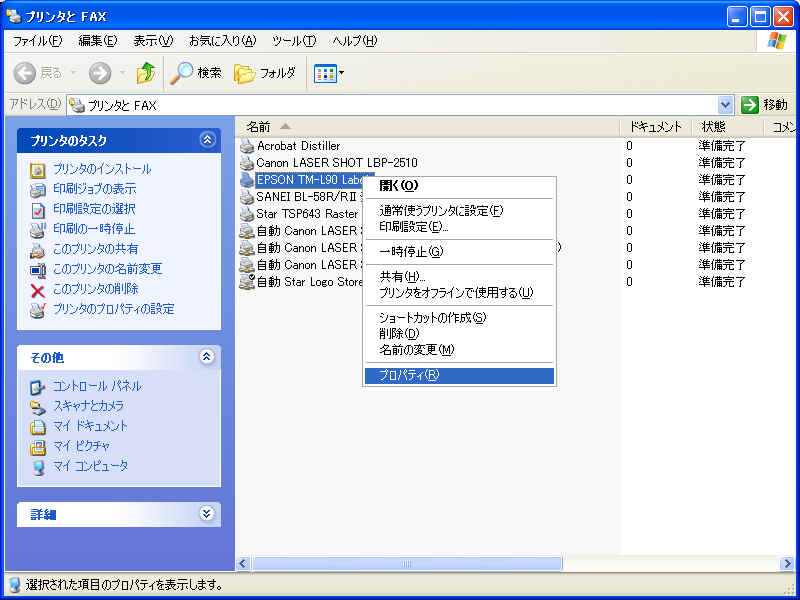Screen dimensions: 800x600
Task: Click the Go (移動) button
Action: pos(764,106)
